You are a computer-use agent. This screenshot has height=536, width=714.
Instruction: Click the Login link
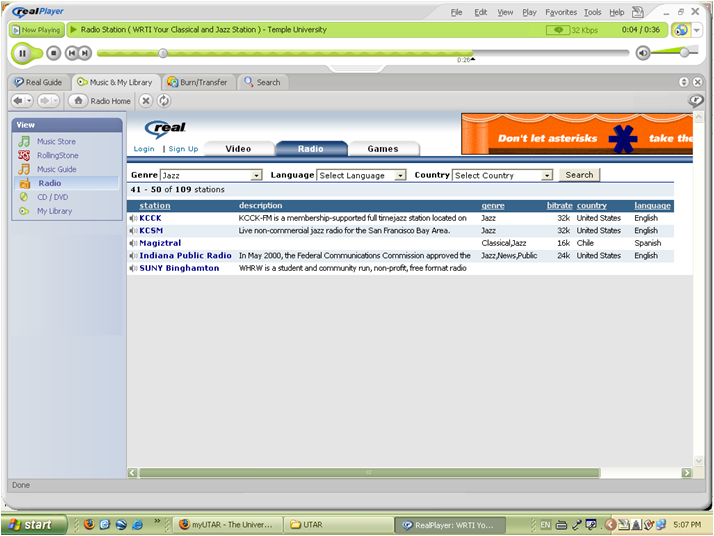[x=144, y=149]
